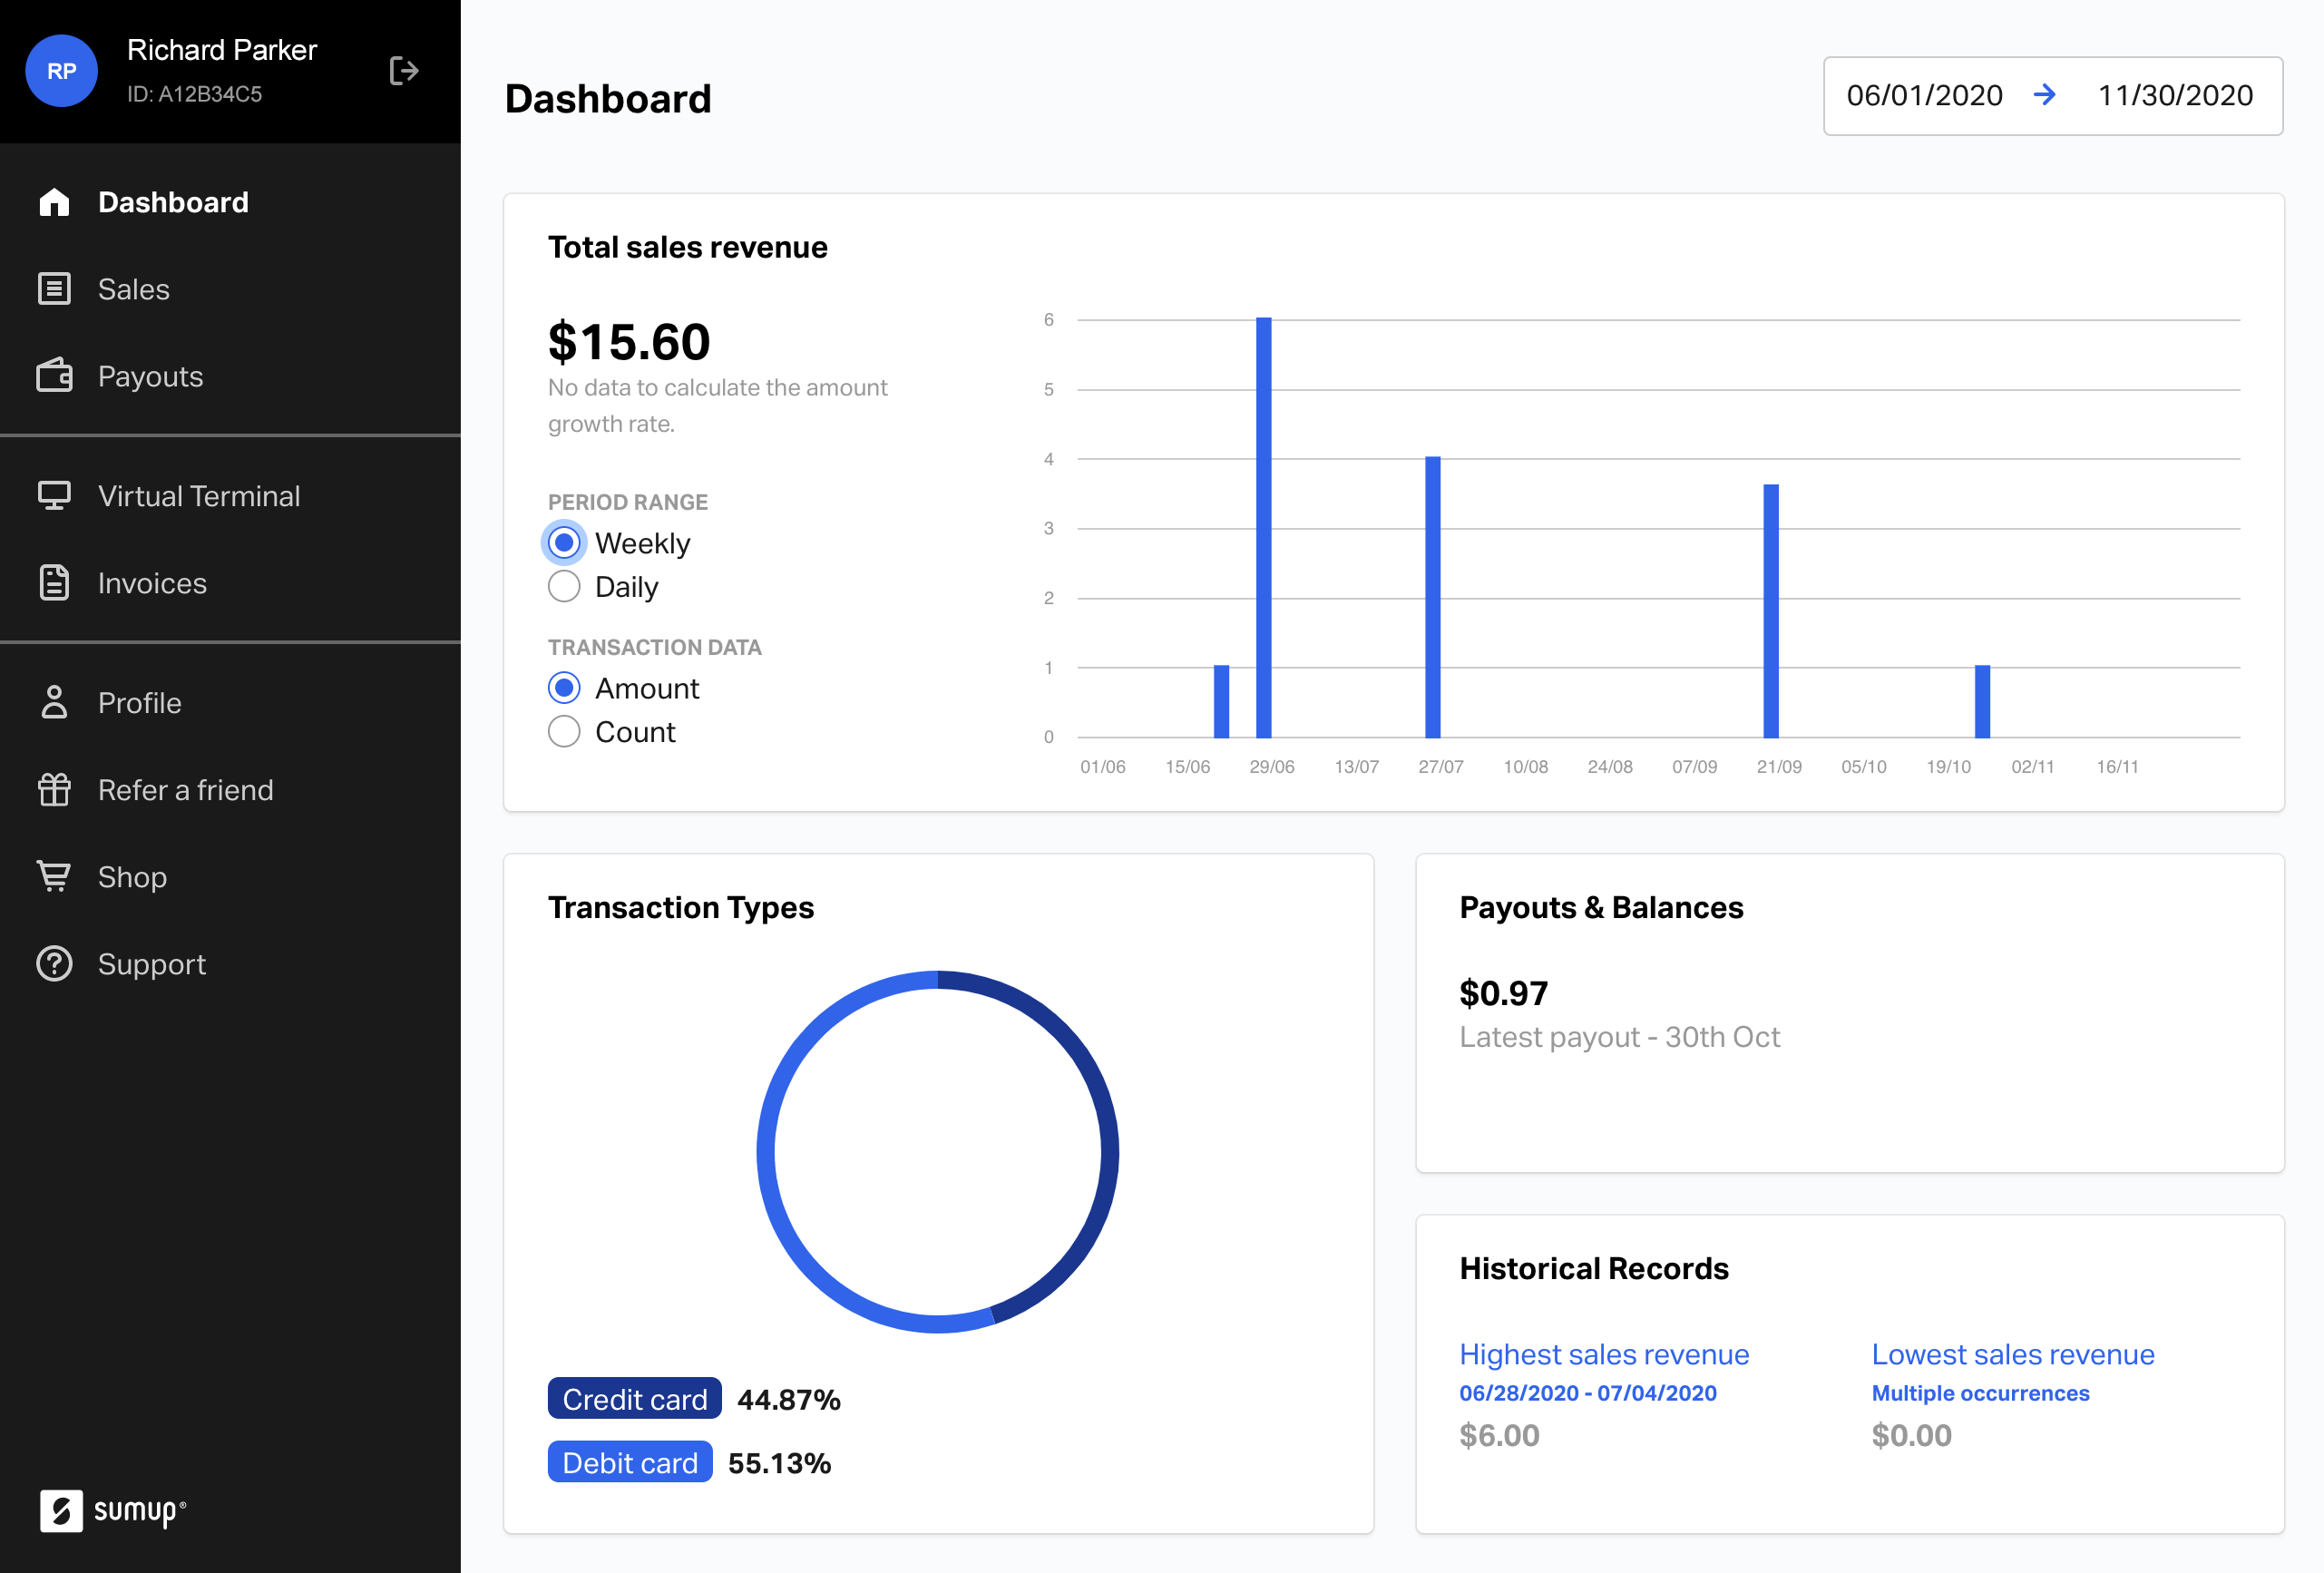Click the Support help icon
Screen dimensions: 2324x1573
click(x=54, y=963)
